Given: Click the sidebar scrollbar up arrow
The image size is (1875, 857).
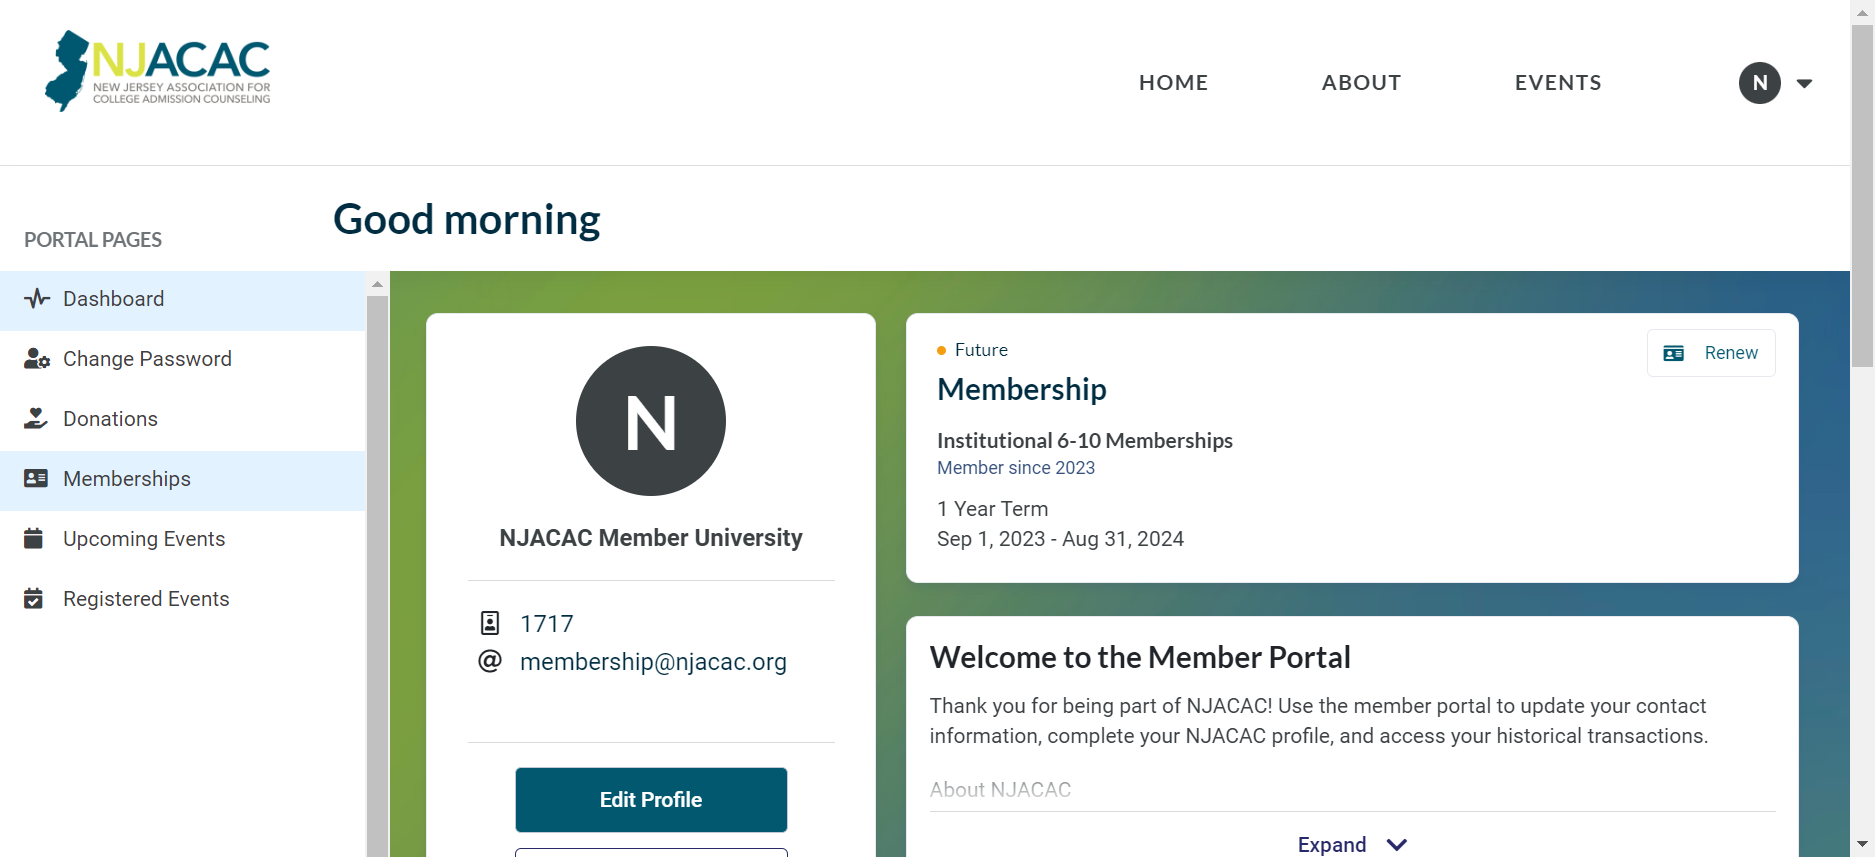Looking at the screenshot, I should [x=377, y=284].
